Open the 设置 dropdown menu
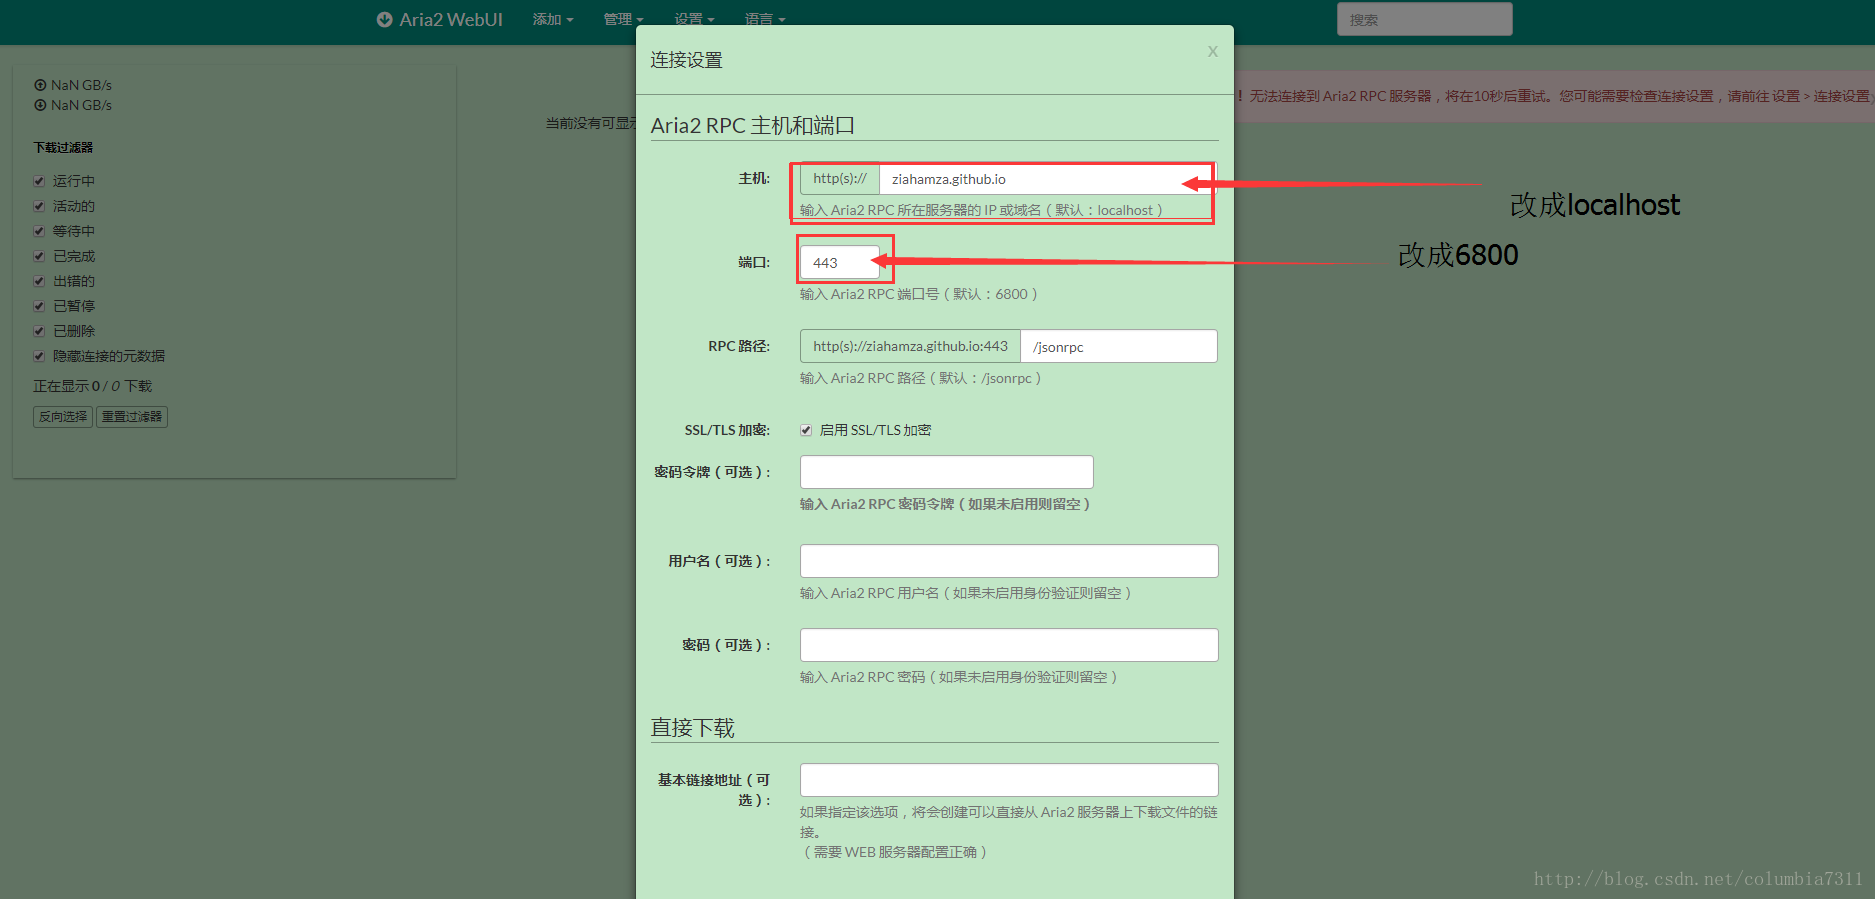This screenshot has width=1875, height=899. point(694,19)
